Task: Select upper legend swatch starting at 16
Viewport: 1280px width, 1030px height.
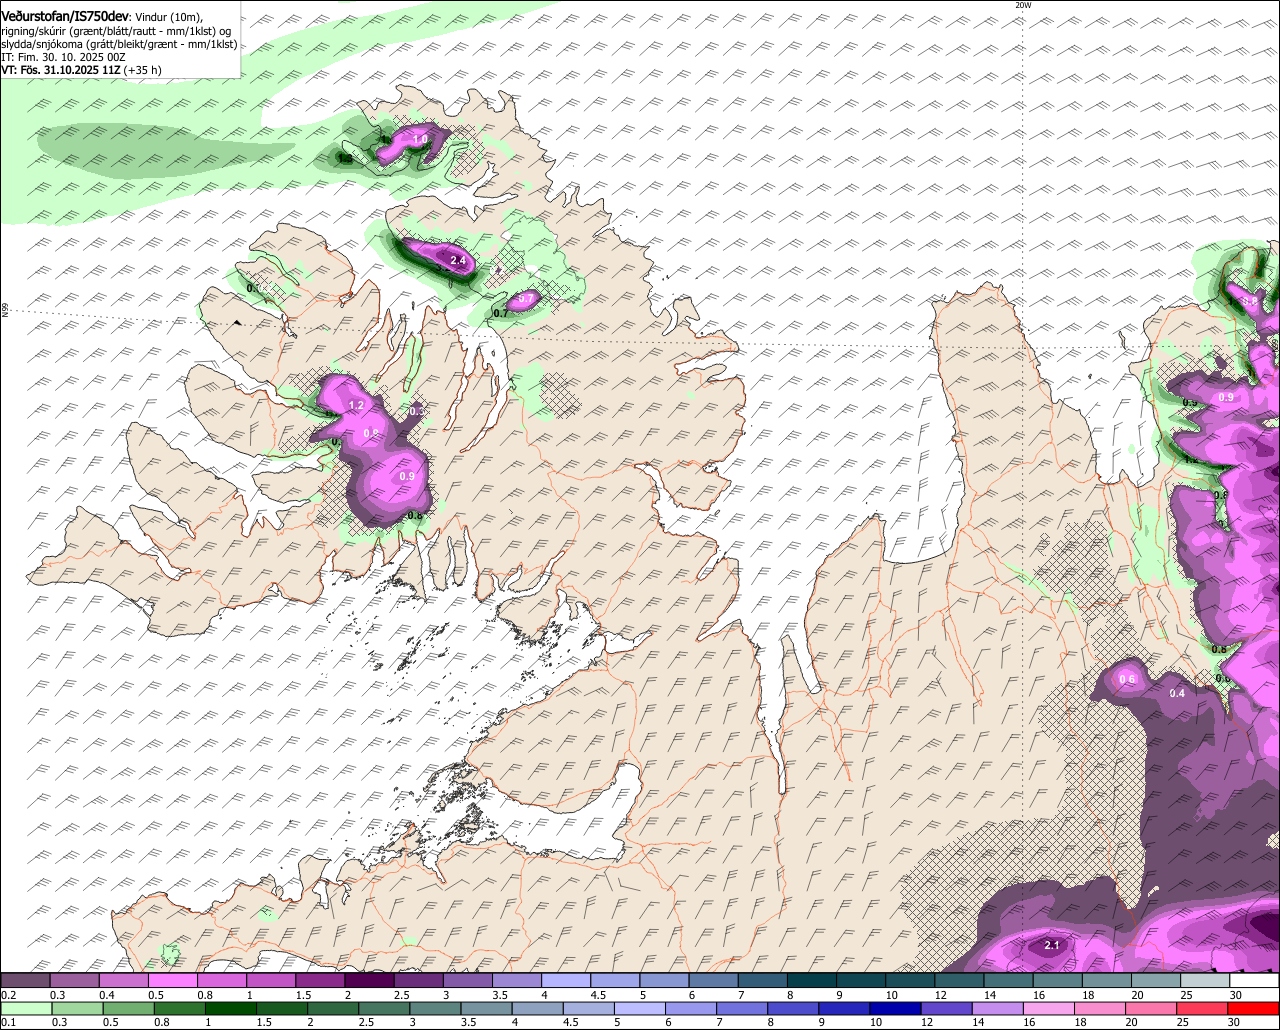Action: 1058,980
